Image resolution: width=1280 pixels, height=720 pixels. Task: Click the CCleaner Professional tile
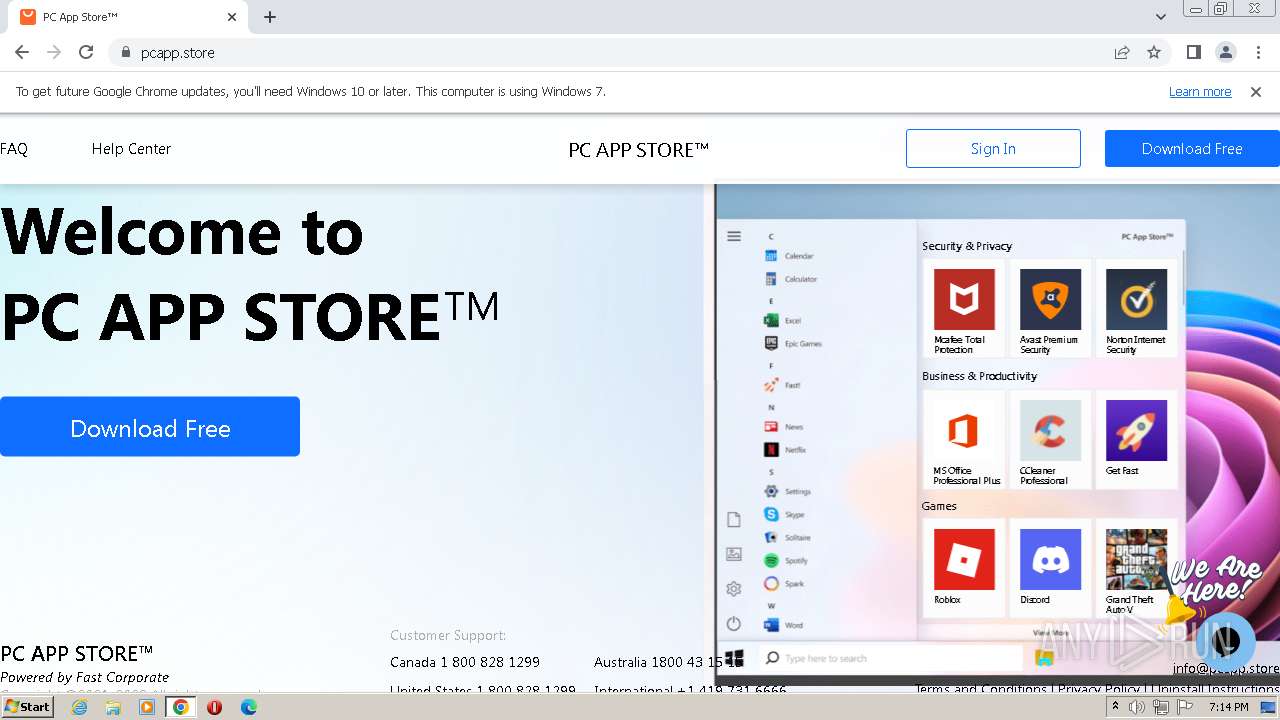click(1050, 440)
